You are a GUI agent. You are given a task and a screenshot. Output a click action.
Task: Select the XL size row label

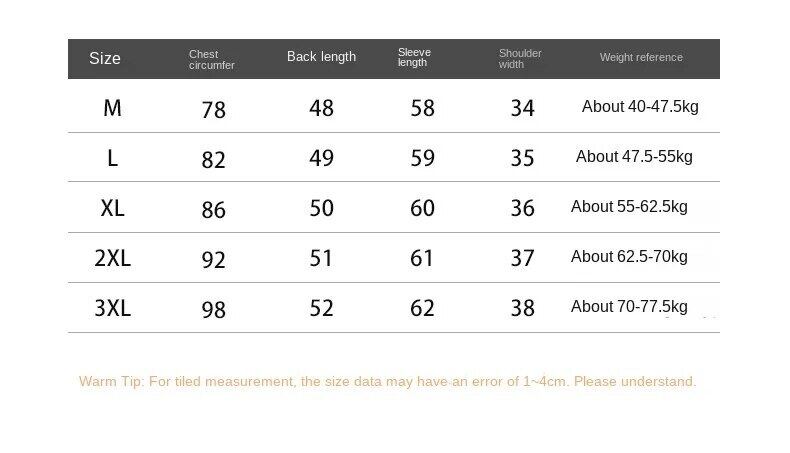click(112, 208)
